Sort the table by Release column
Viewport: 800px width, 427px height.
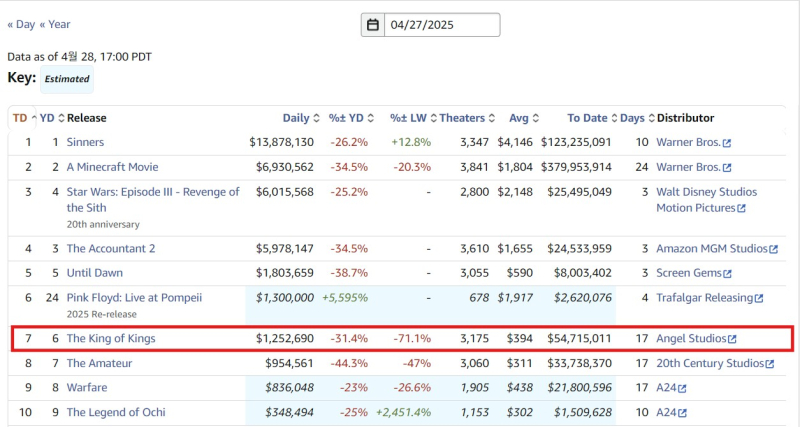(86, 118)
